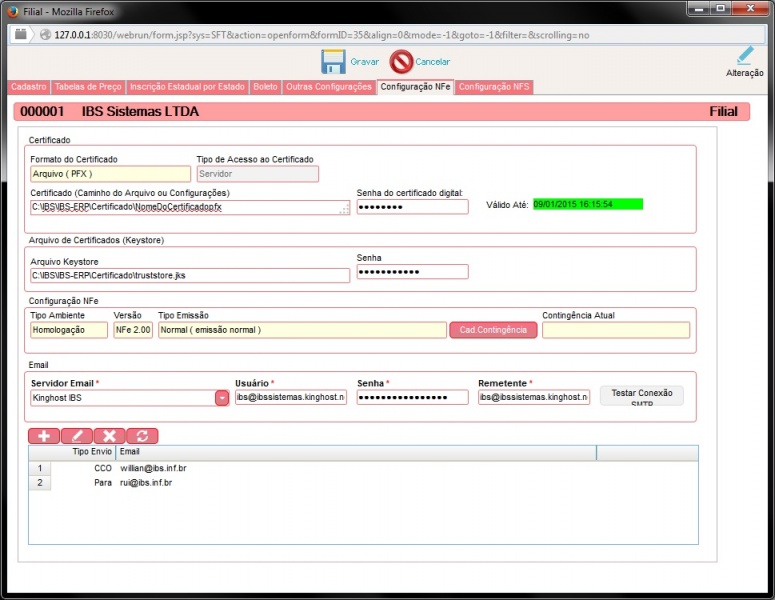Click the CCO cell in row 1

103,468
